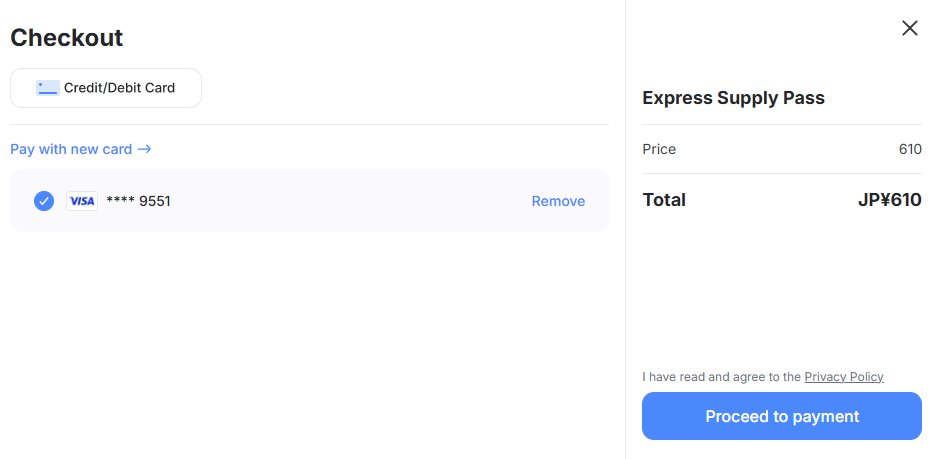Click the Checkout heading
This screenshot has height=459, width=934.
coord(66,38)
